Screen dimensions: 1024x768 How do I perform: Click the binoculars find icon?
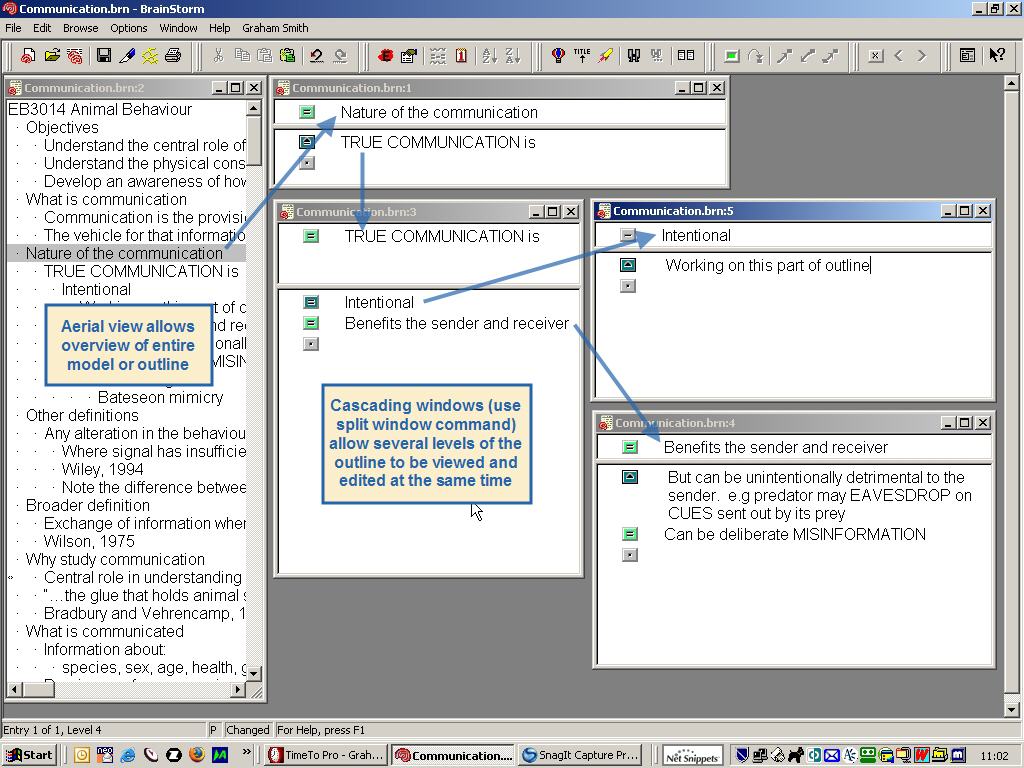point(633,56)
